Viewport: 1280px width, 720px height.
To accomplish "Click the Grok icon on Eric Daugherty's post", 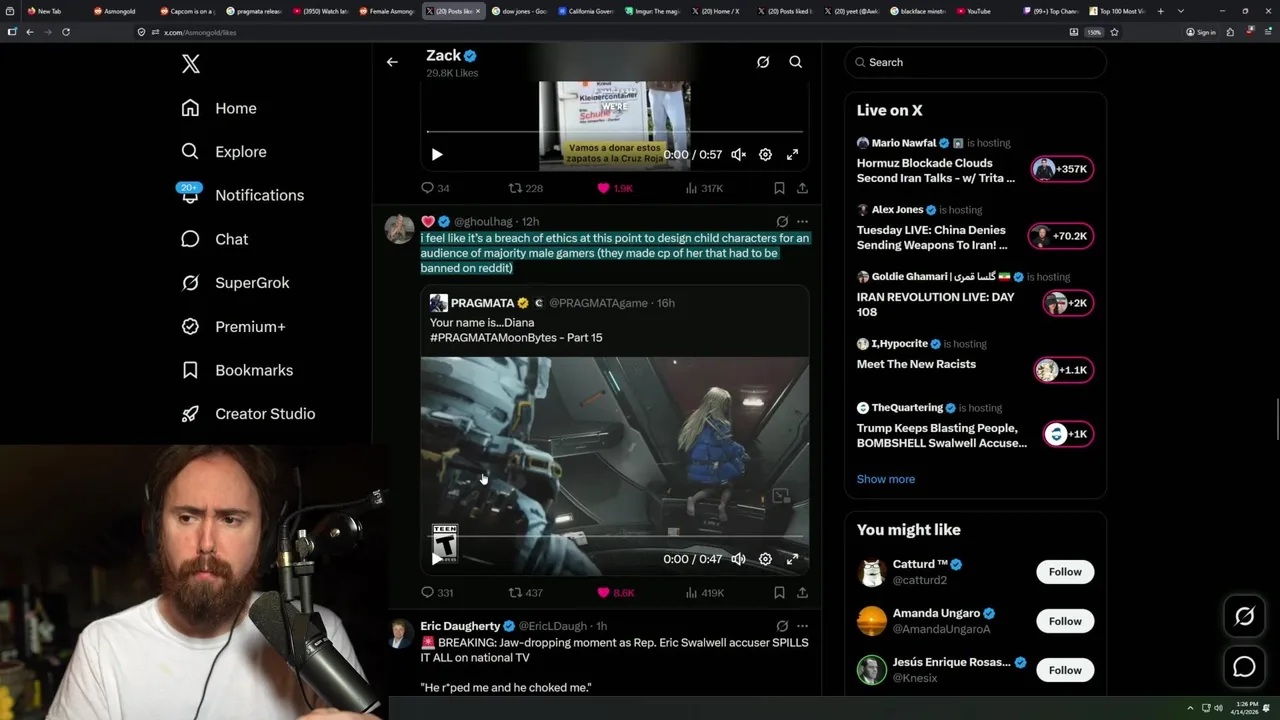I will click(782, 626).
